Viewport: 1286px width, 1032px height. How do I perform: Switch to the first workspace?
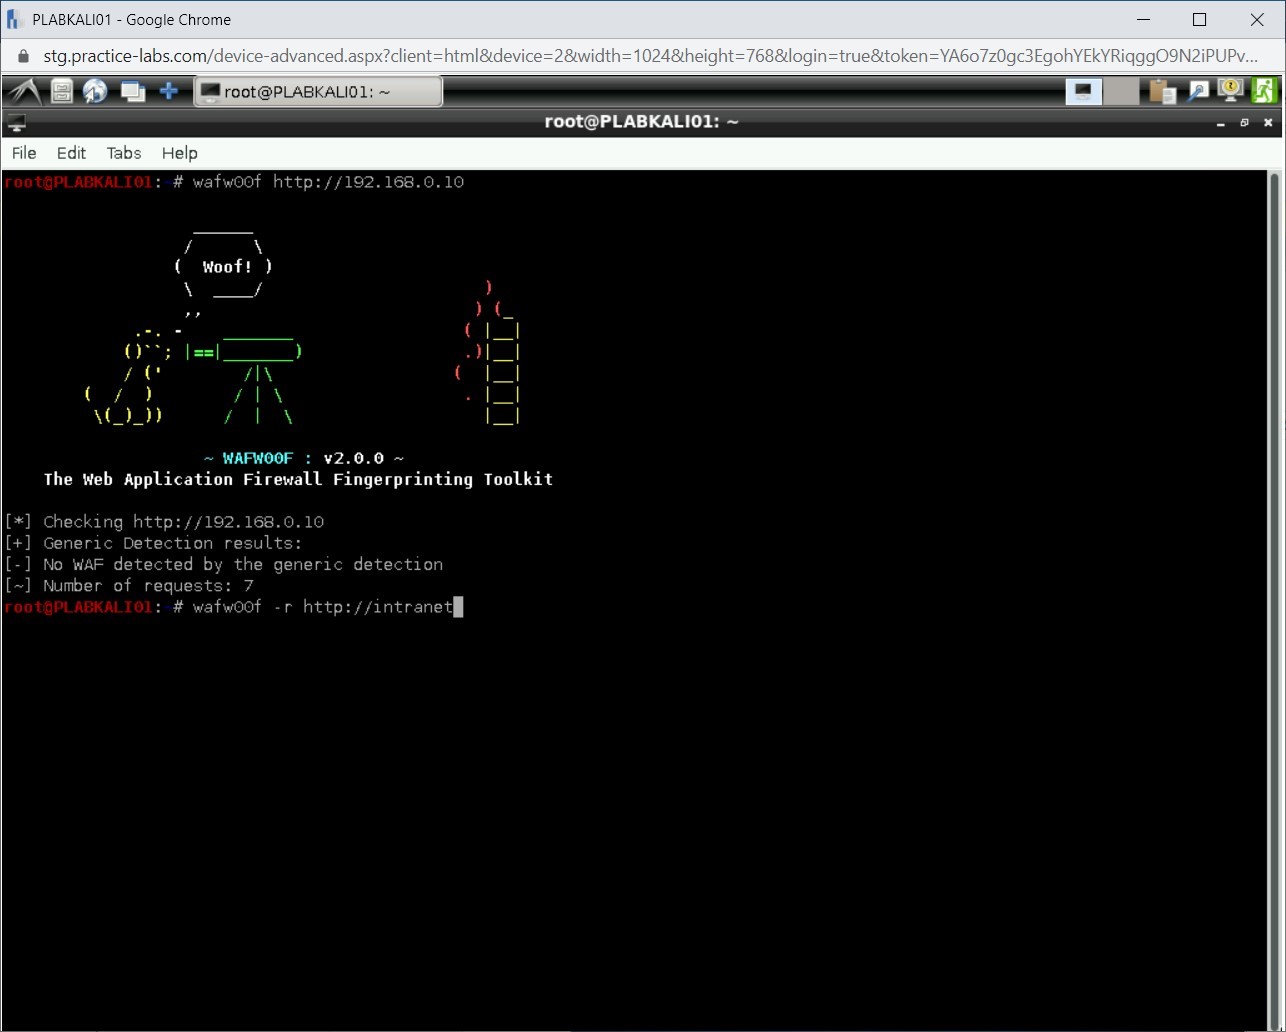1083,92
